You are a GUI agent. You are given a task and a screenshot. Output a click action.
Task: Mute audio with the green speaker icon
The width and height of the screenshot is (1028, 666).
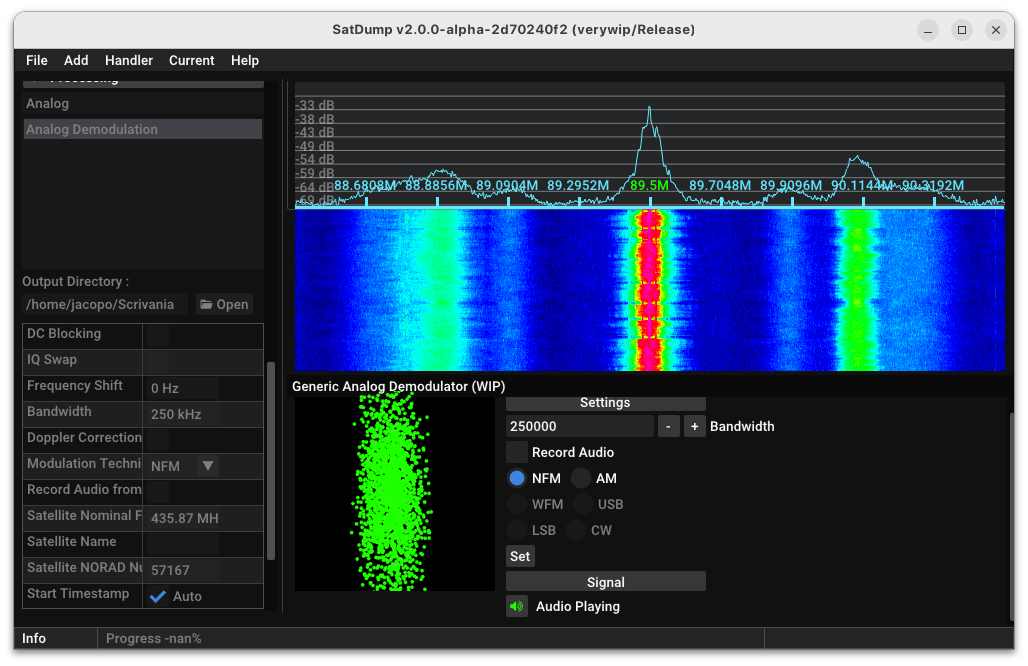point(517,606)
